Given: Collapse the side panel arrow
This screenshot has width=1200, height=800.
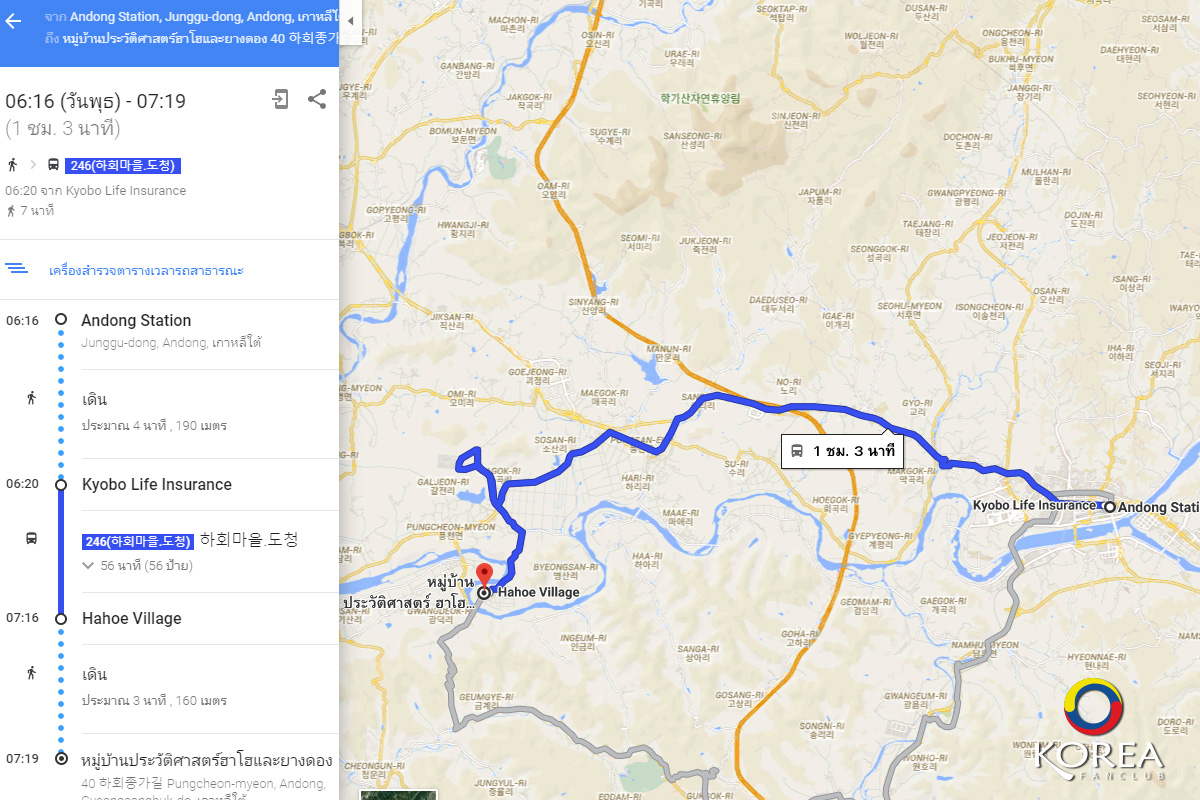Looking at the screenshot, I should point(349,20).
